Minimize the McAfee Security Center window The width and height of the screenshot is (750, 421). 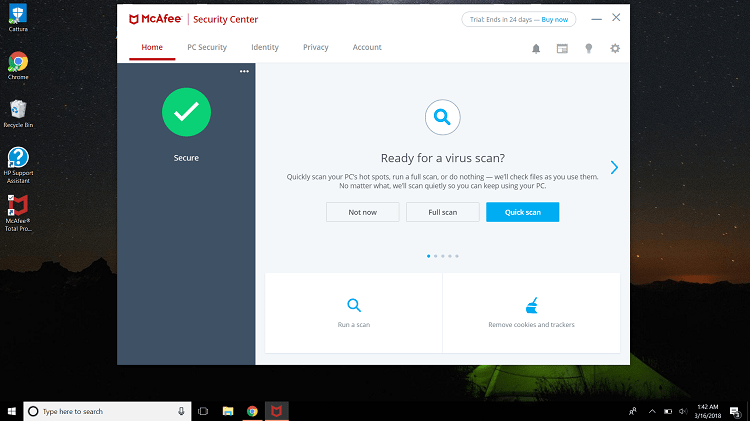pos(596,19)
